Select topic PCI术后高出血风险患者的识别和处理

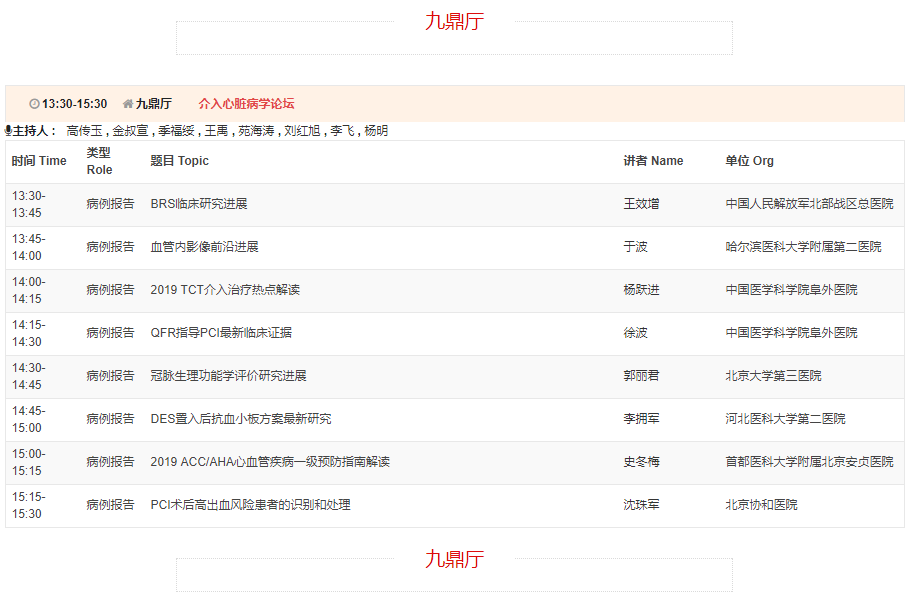(250, 504)
